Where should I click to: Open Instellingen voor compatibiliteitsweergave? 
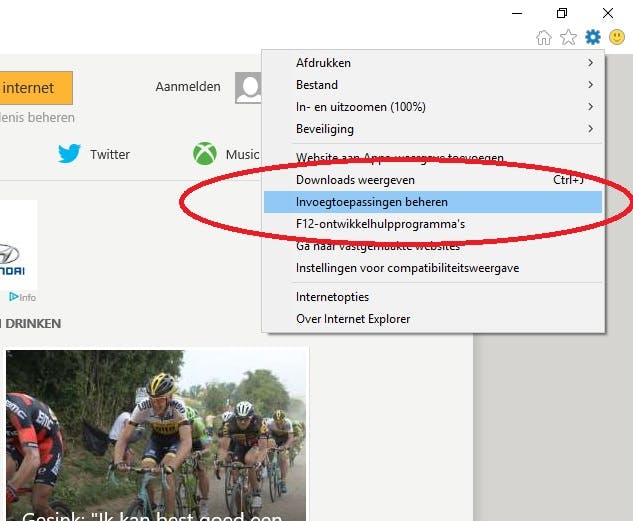(407, 268)
